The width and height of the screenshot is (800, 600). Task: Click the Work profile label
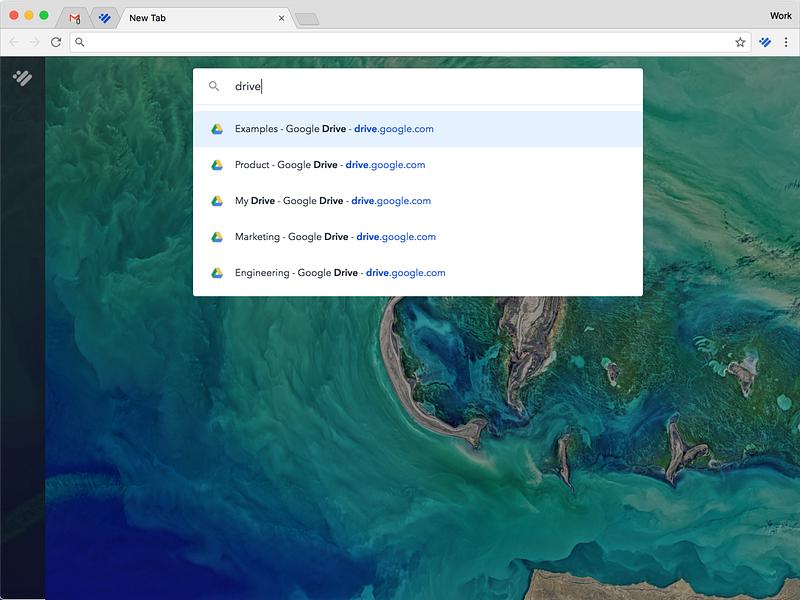[781, 16]
